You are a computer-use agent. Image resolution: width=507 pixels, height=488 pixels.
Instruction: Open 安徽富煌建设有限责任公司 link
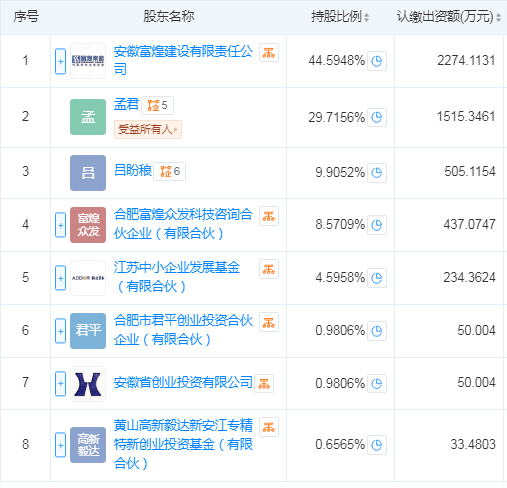point(183,60)
